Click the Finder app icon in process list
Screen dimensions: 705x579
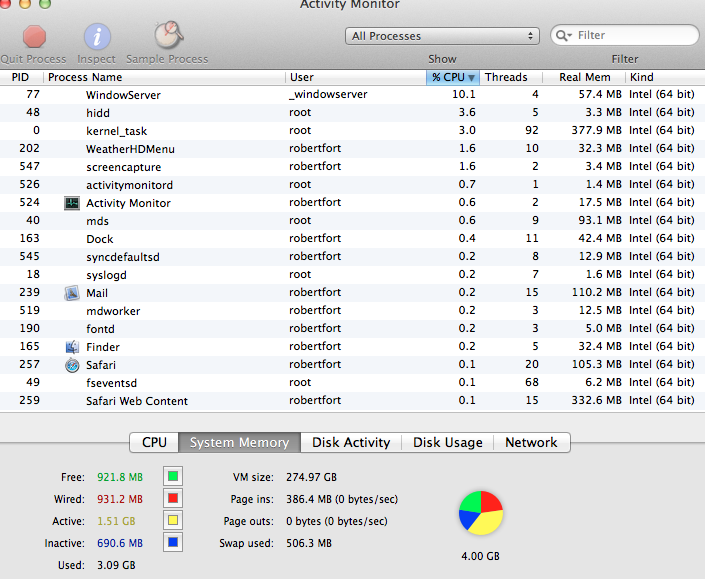click(x=72, y=347)
